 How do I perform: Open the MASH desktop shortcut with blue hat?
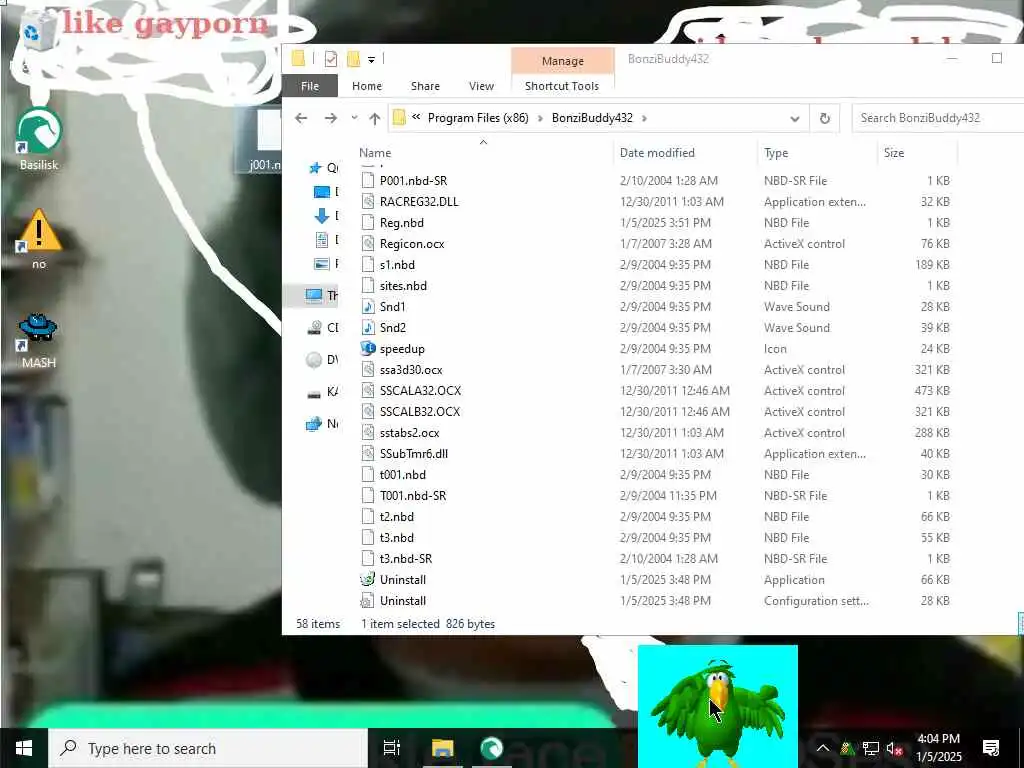coord(38,340)
